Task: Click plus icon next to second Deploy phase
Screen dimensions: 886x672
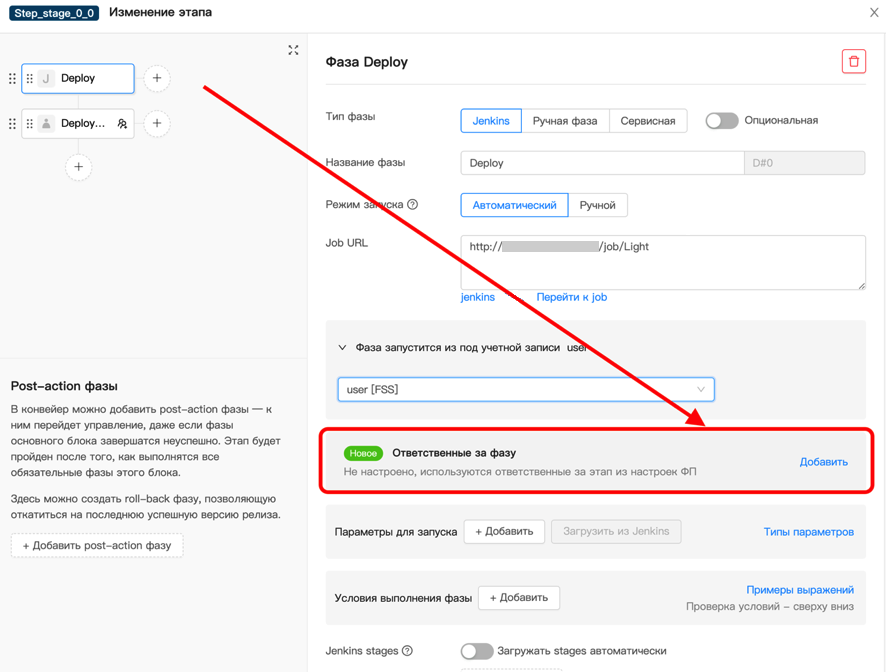Action: click(x=157, y=123)
